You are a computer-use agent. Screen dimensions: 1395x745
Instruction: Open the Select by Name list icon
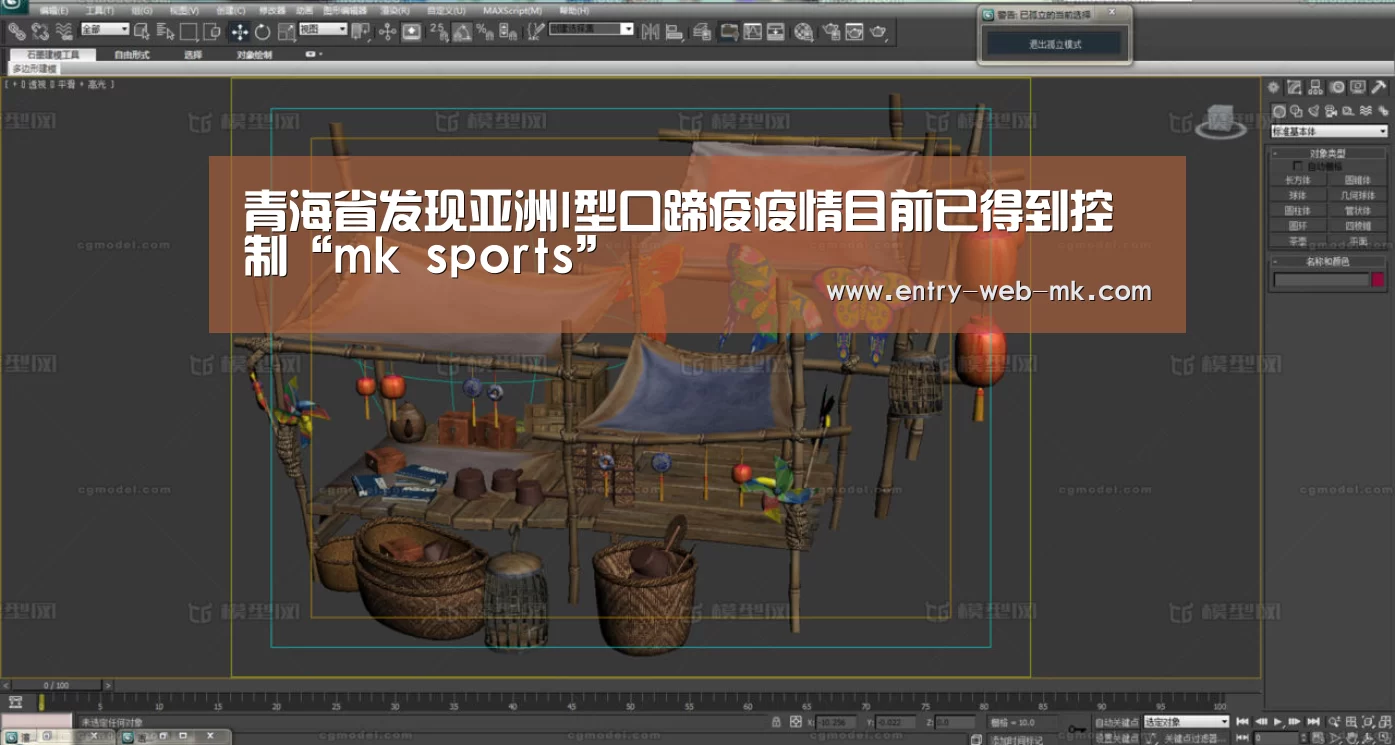tap(164, 31)
